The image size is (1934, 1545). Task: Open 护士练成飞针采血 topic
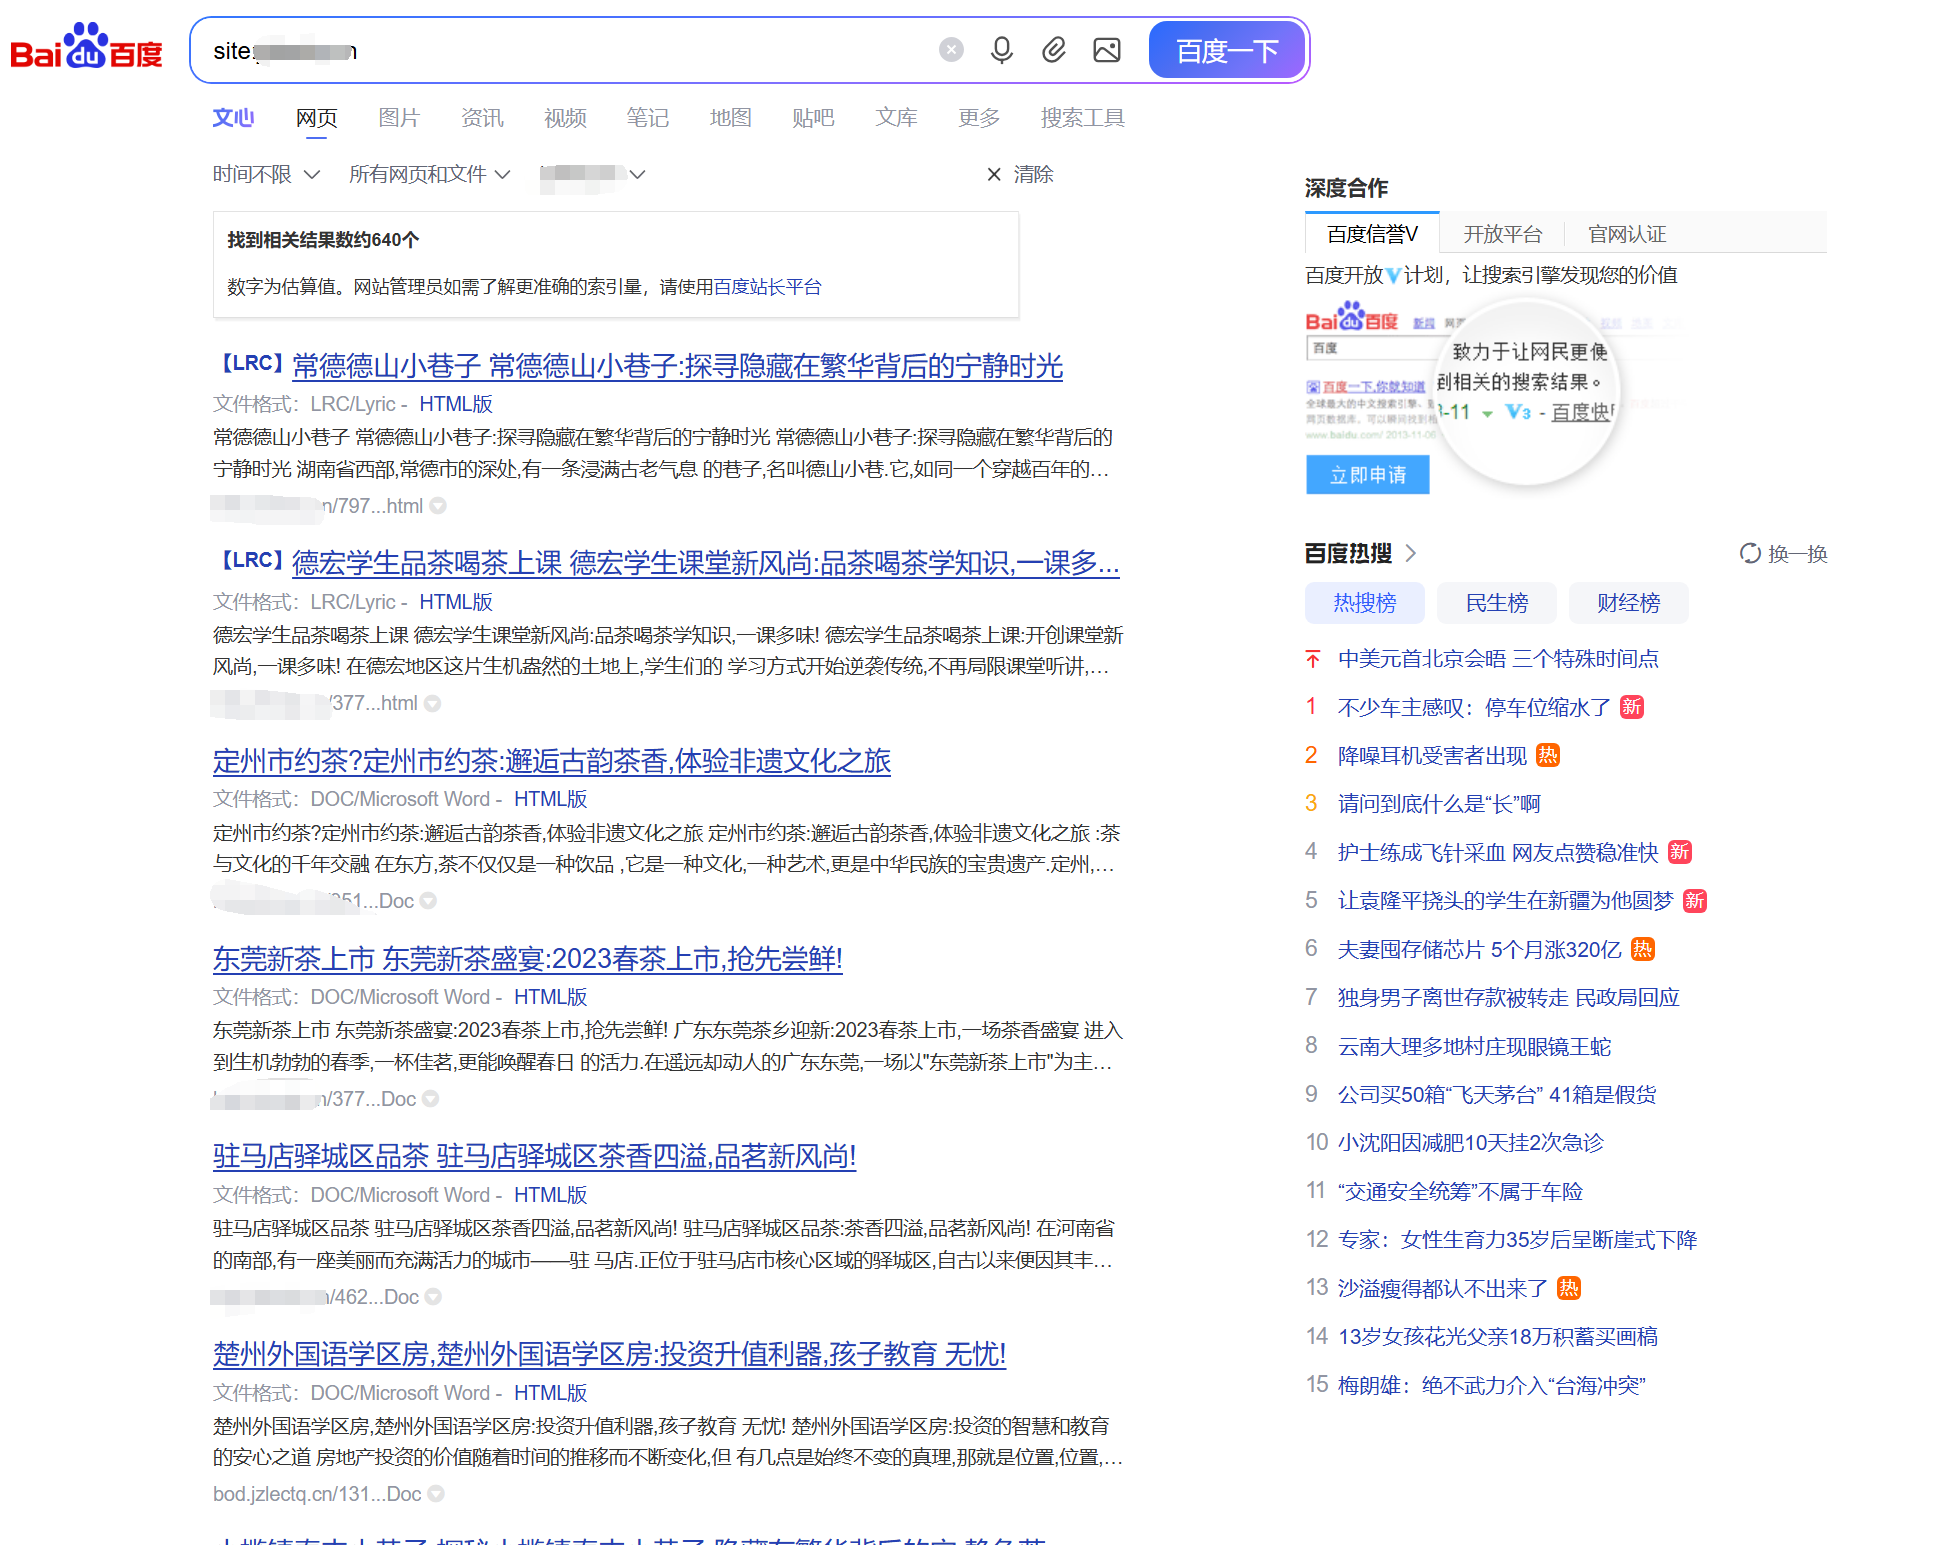click(1498, 852)
